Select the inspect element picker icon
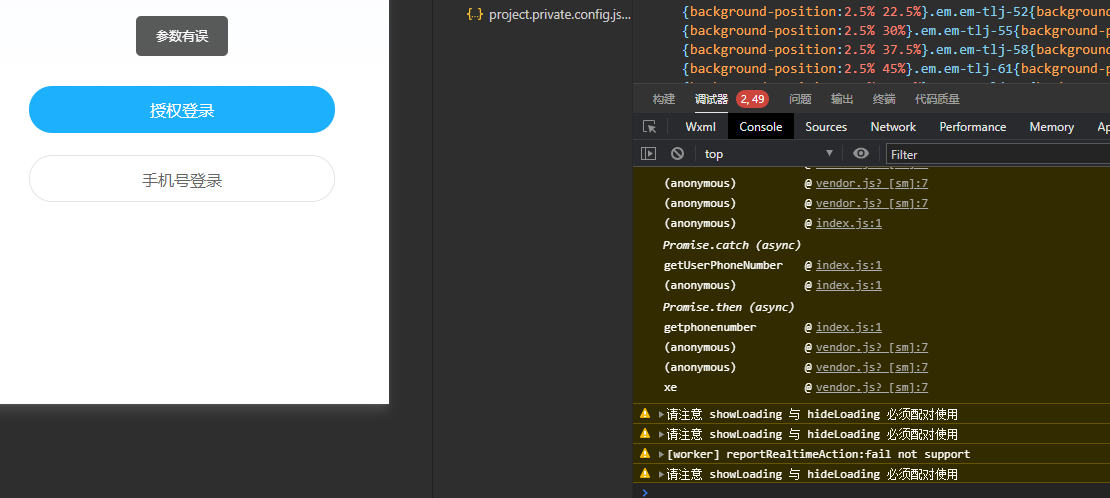This screenshot has width=1110, height=498. 649,127
